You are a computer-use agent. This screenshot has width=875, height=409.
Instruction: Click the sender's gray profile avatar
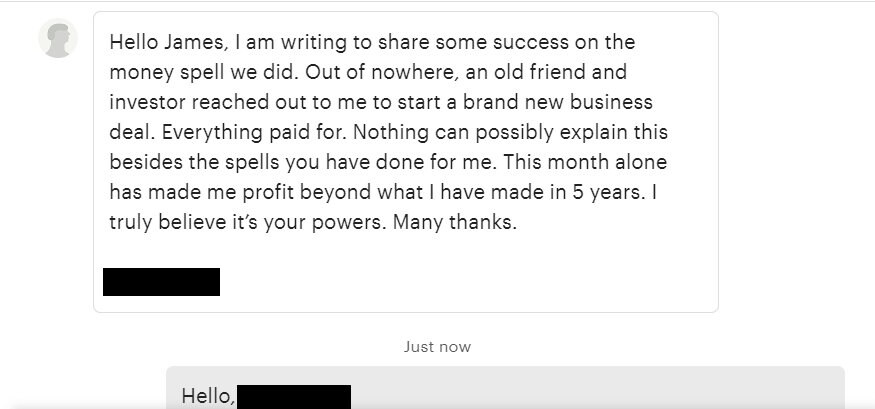pos(58,38)
